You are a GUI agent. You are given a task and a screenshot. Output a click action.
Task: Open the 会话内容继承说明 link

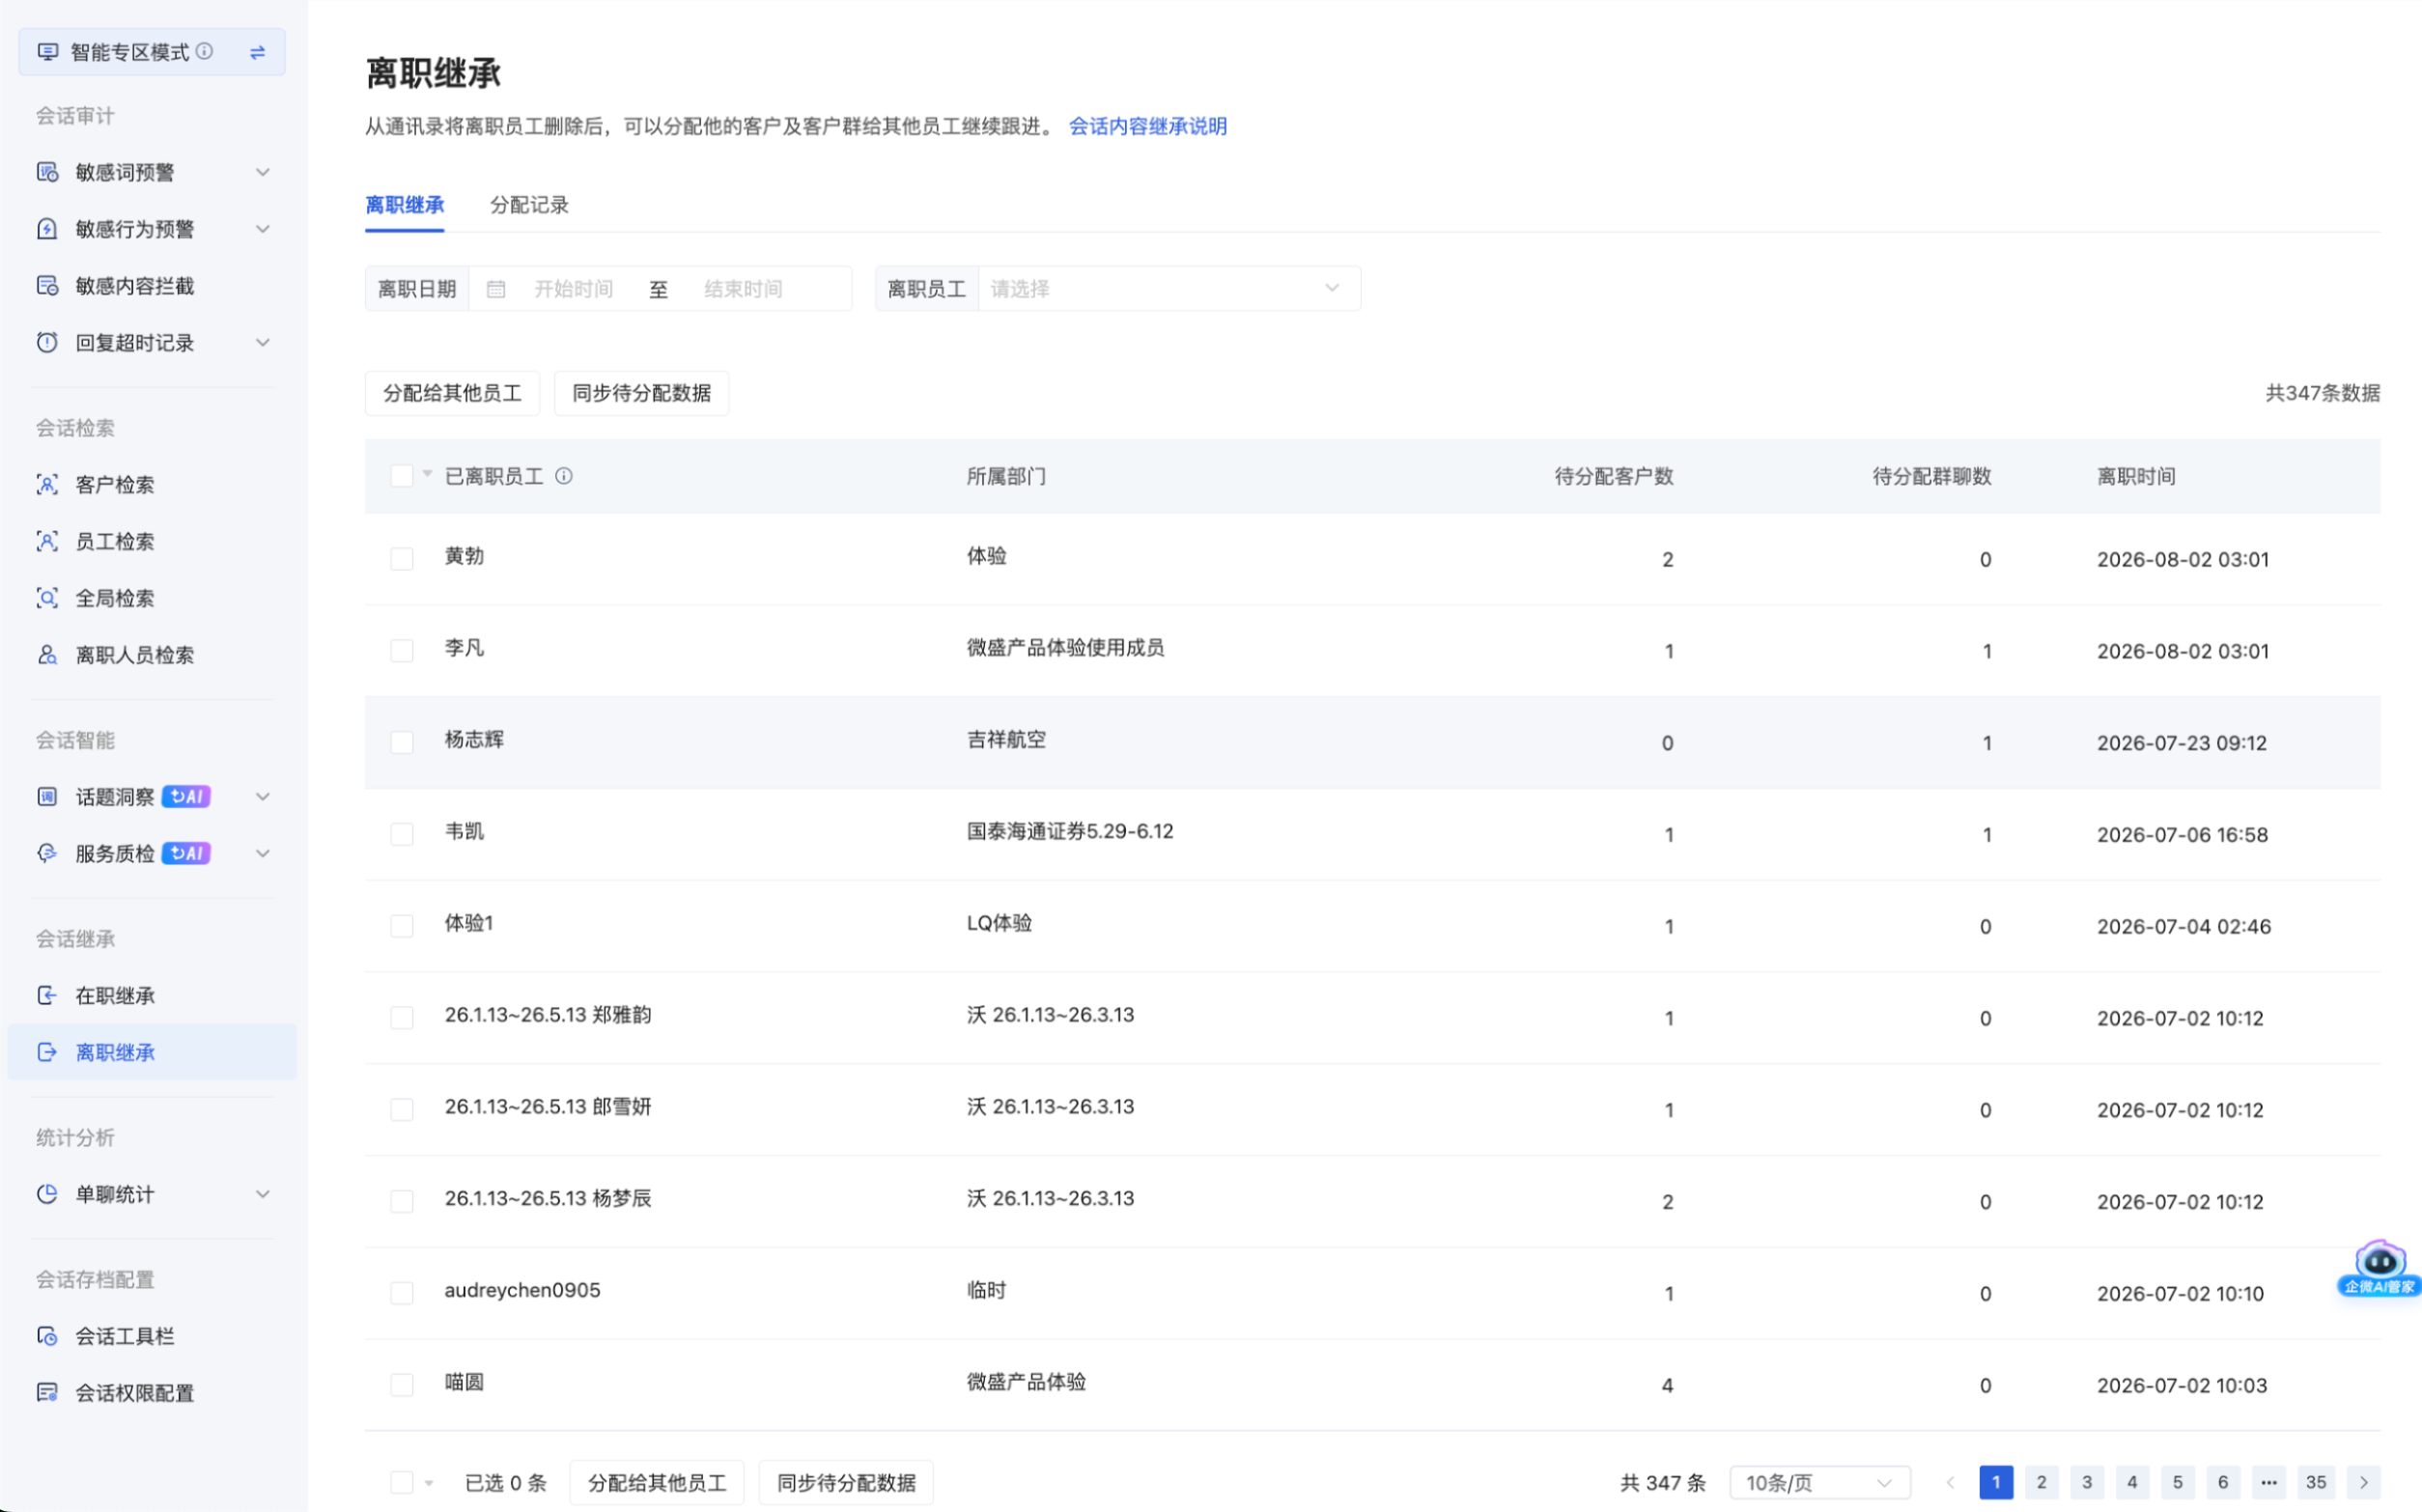1148,126
